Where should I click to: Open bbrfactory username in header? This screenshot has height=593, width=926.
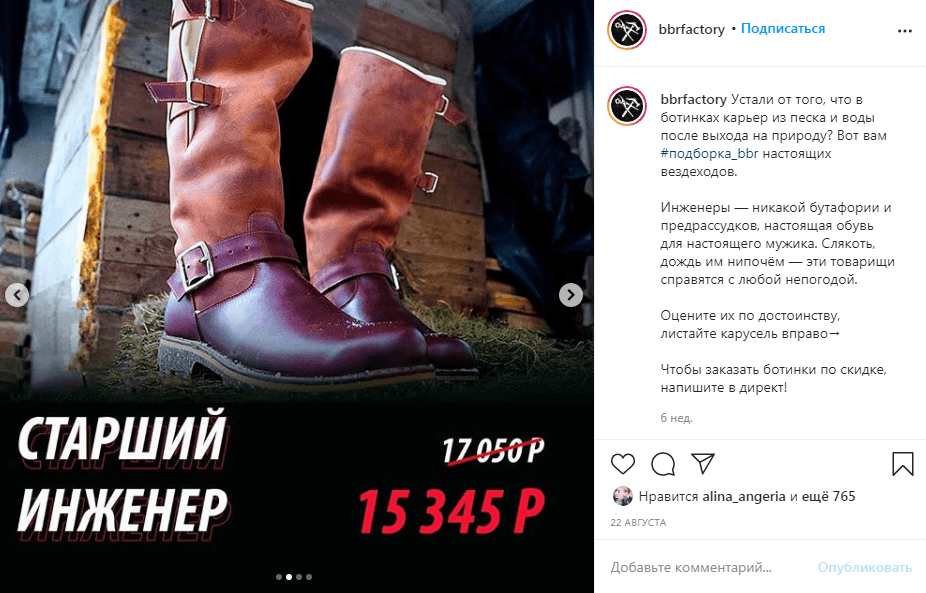(692, 29)
